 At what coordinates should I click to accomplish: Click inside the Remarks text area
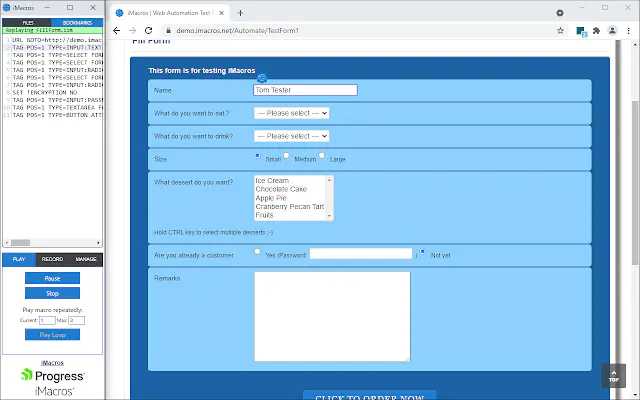331,315
